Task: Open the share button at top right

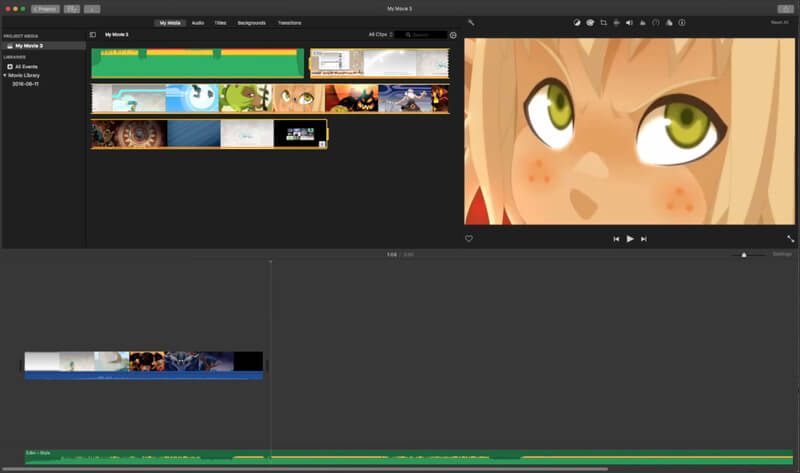Action: pos(785,9)
